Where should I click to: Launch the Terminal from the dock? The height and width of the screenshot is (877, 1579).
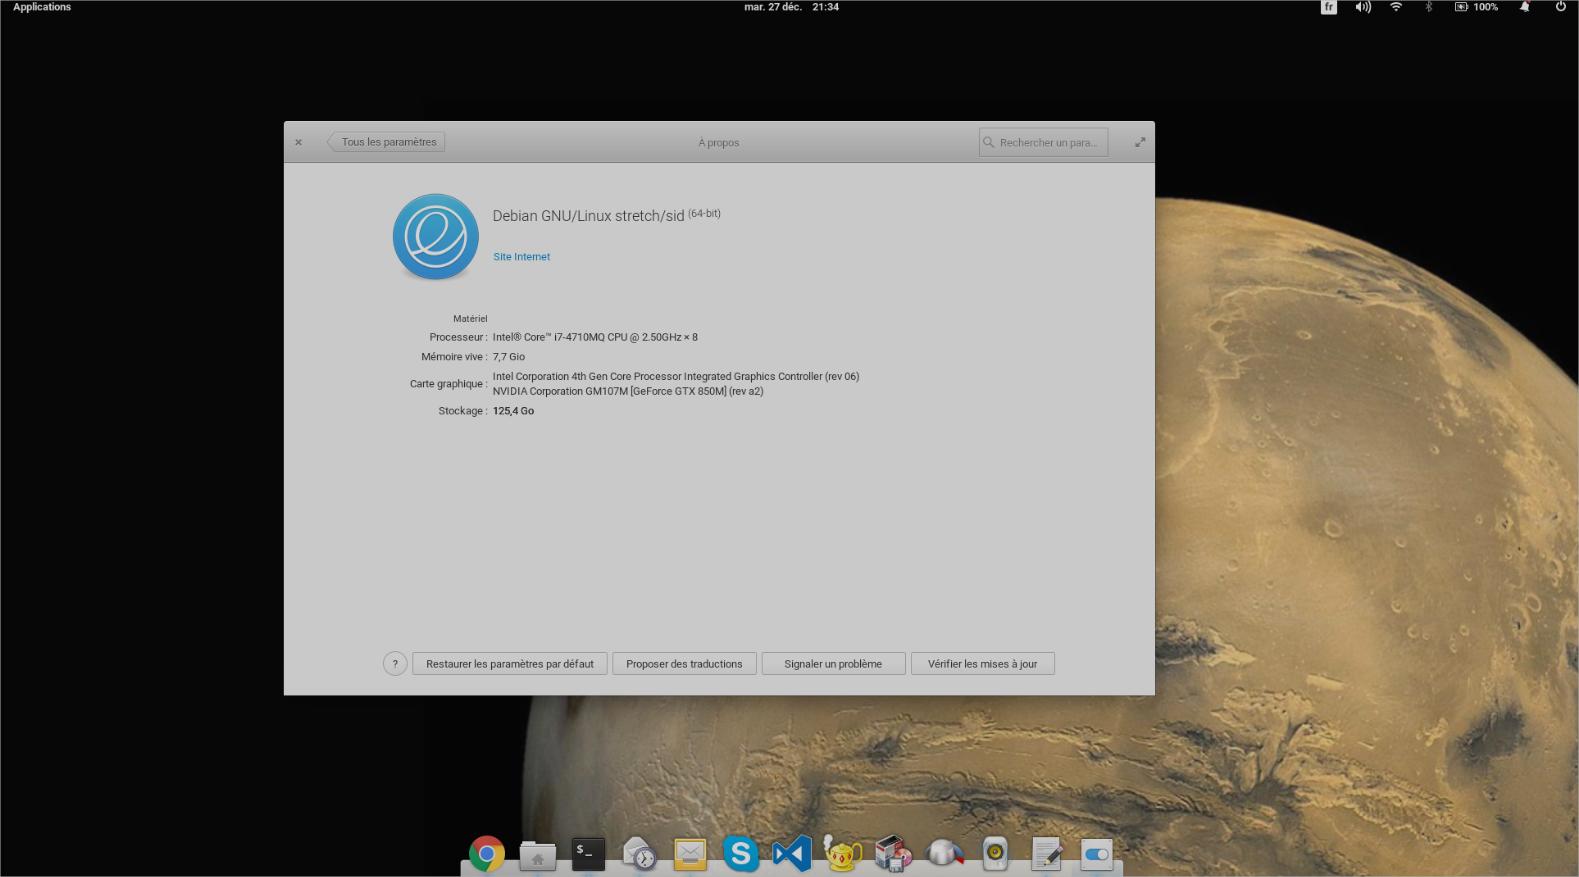(x=588, y=853)
